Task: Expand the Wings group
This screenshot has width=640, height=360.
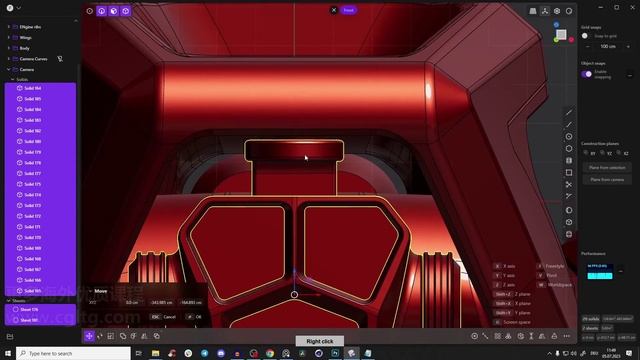Action: click(9, 37)
